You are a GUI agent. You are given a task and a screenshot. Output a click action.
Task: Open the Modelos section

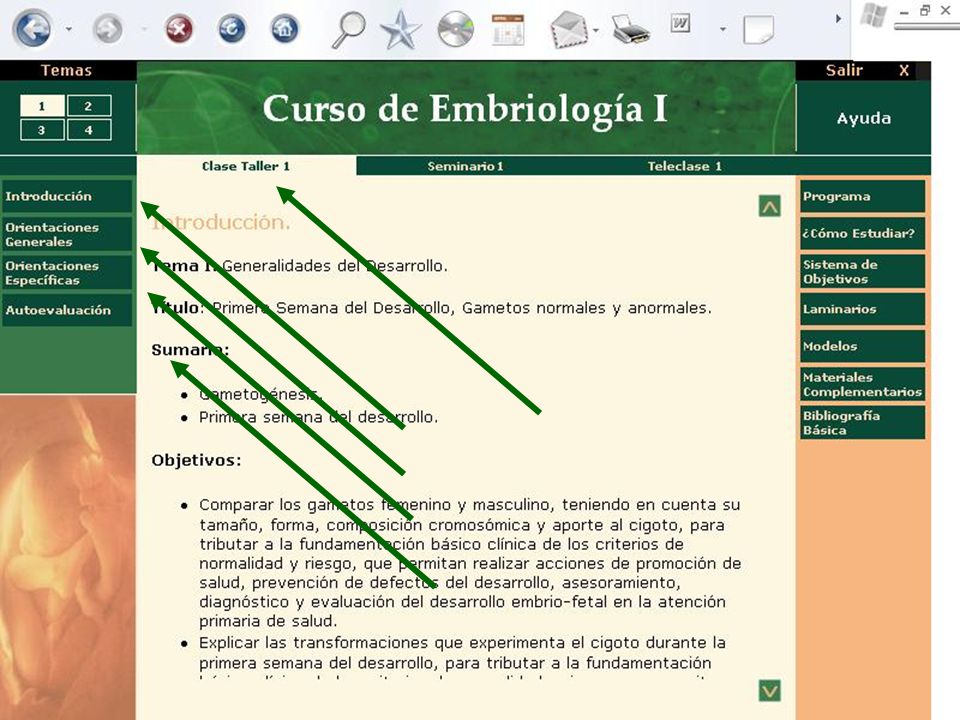[863, 346]
